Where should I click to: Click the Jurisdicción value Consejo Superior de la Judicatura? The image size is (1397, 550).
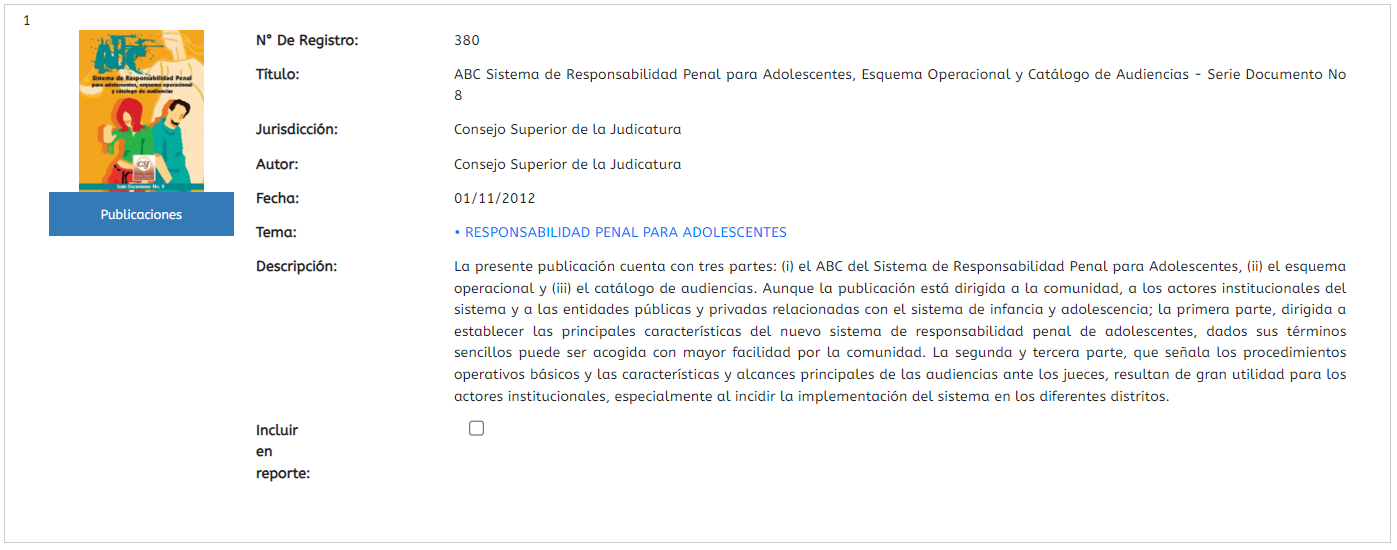pos(567,129)
